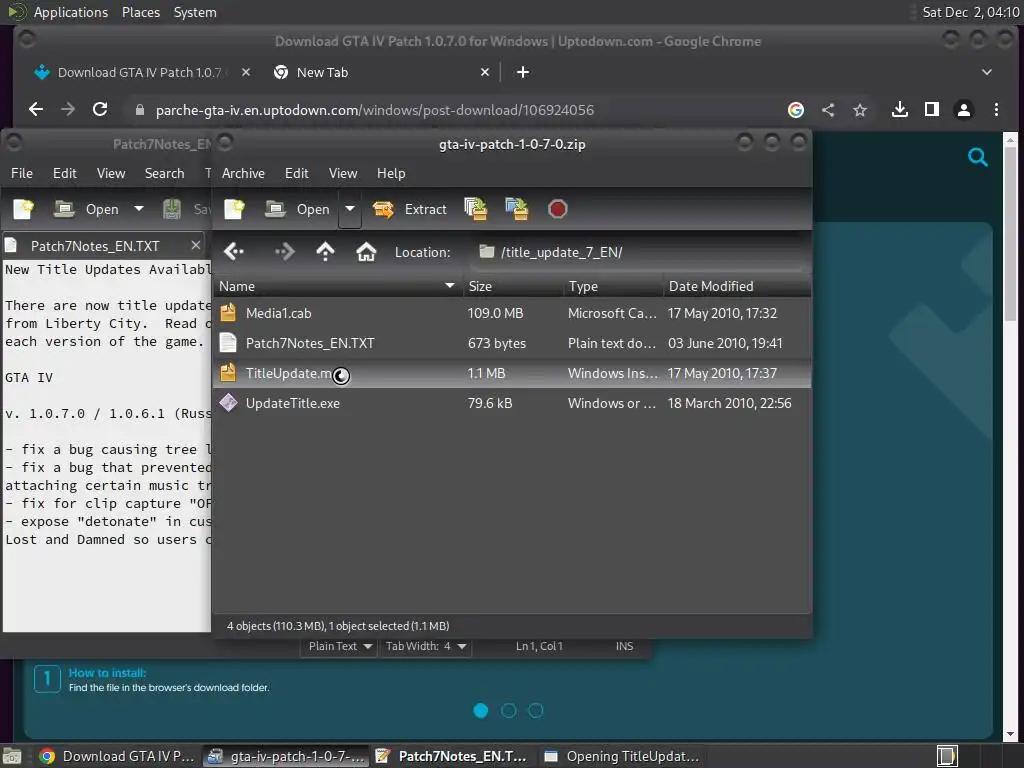Screen dimensions: 1024x768
Task: Switch to Opening TitleUpdat... taskbar window
Action: tap(620, 756)
